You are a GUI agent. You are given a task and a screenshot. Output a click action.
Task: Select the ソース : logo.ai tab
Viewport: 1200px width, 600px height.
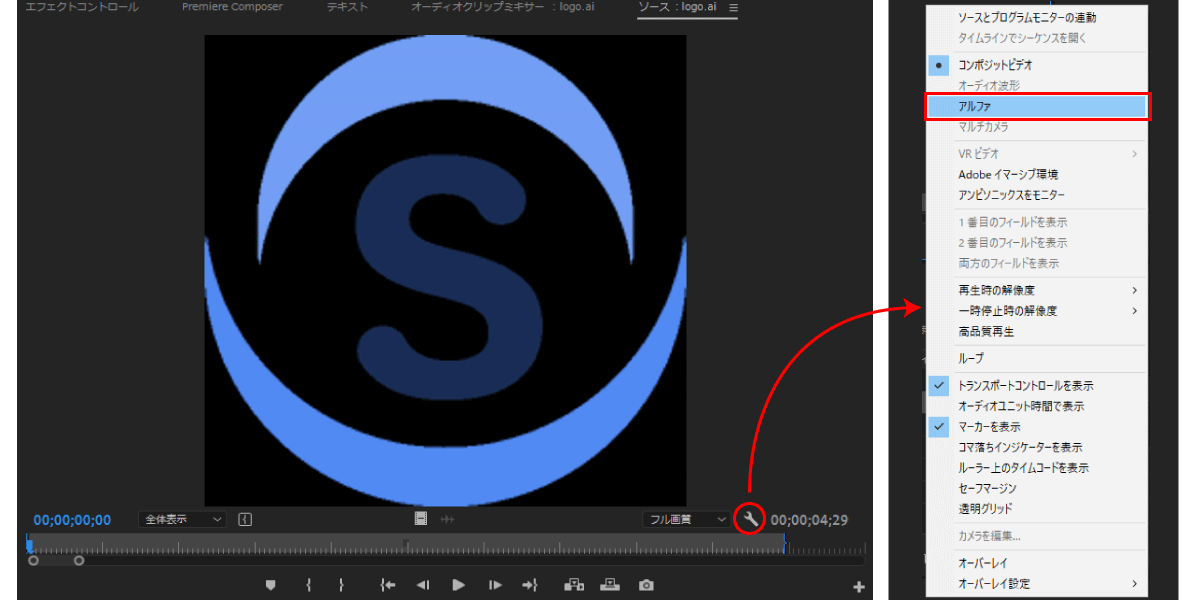678,7
